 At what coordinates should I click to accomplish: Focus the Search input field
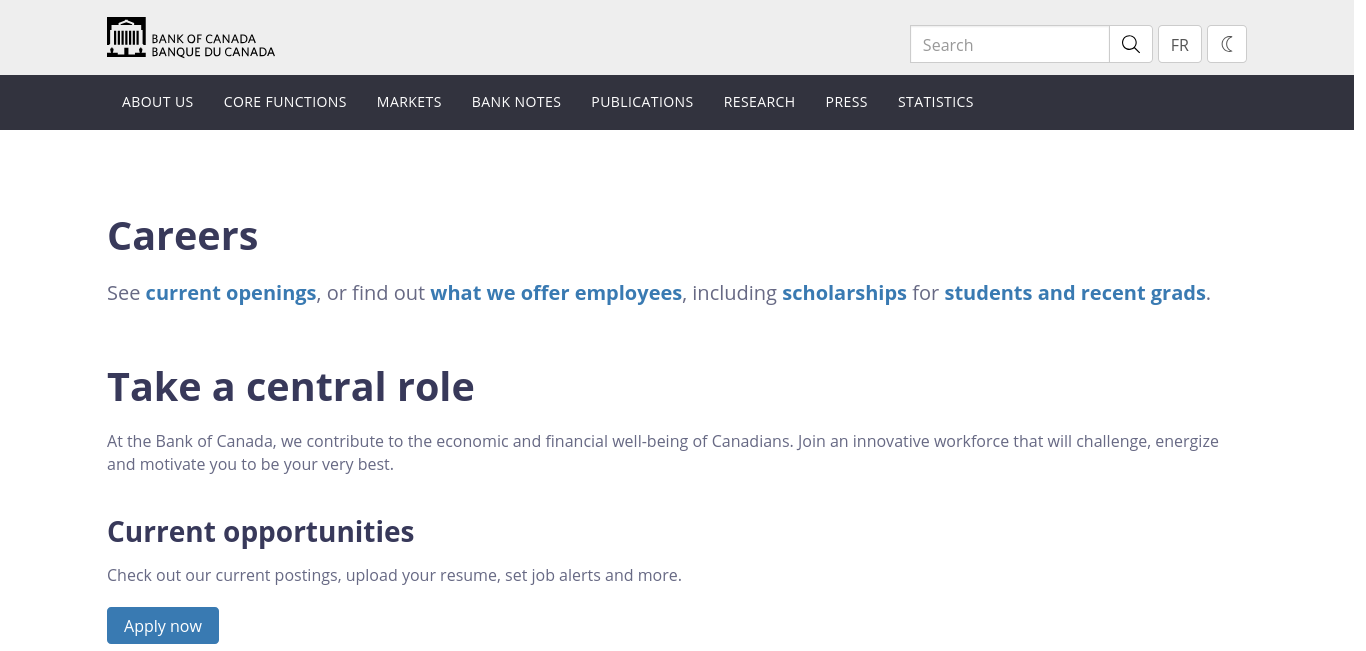1010,44
